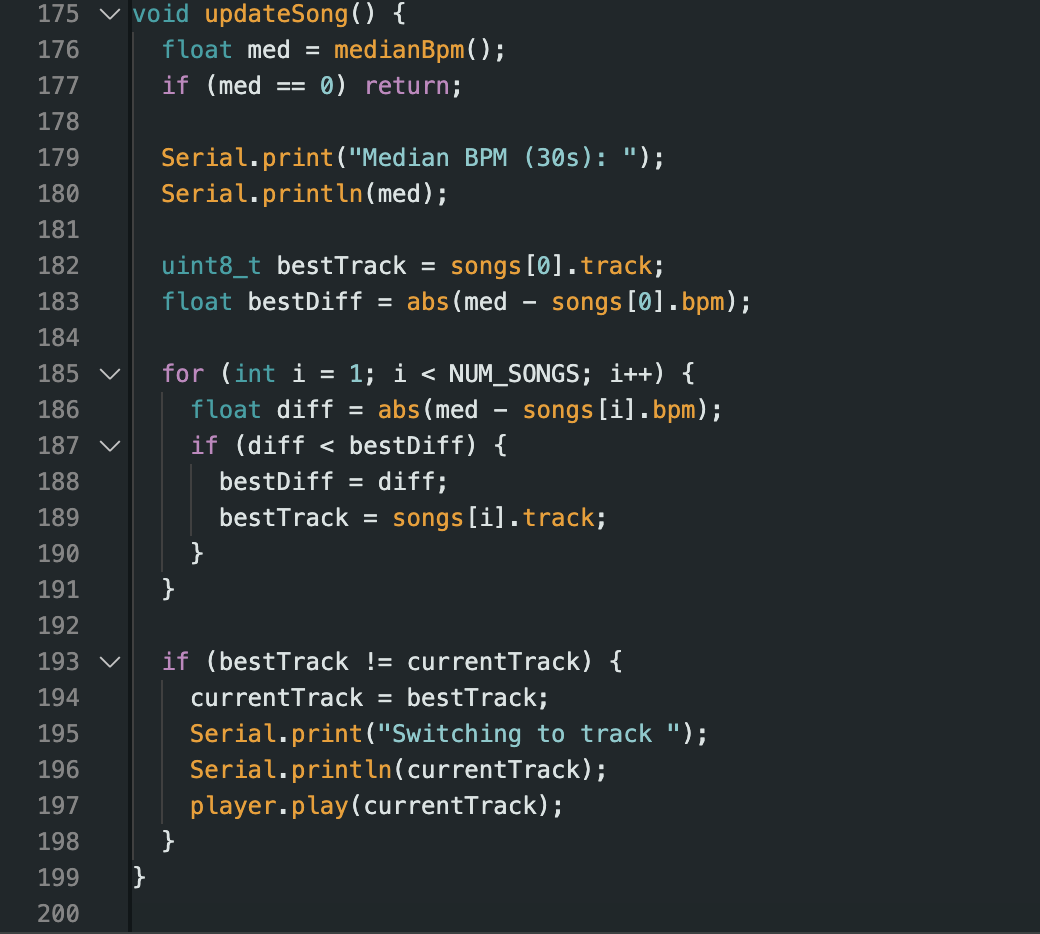Click the closing brace on line 199
Image resolution: width=1040 pixels, height=934 pixels.
139,878
